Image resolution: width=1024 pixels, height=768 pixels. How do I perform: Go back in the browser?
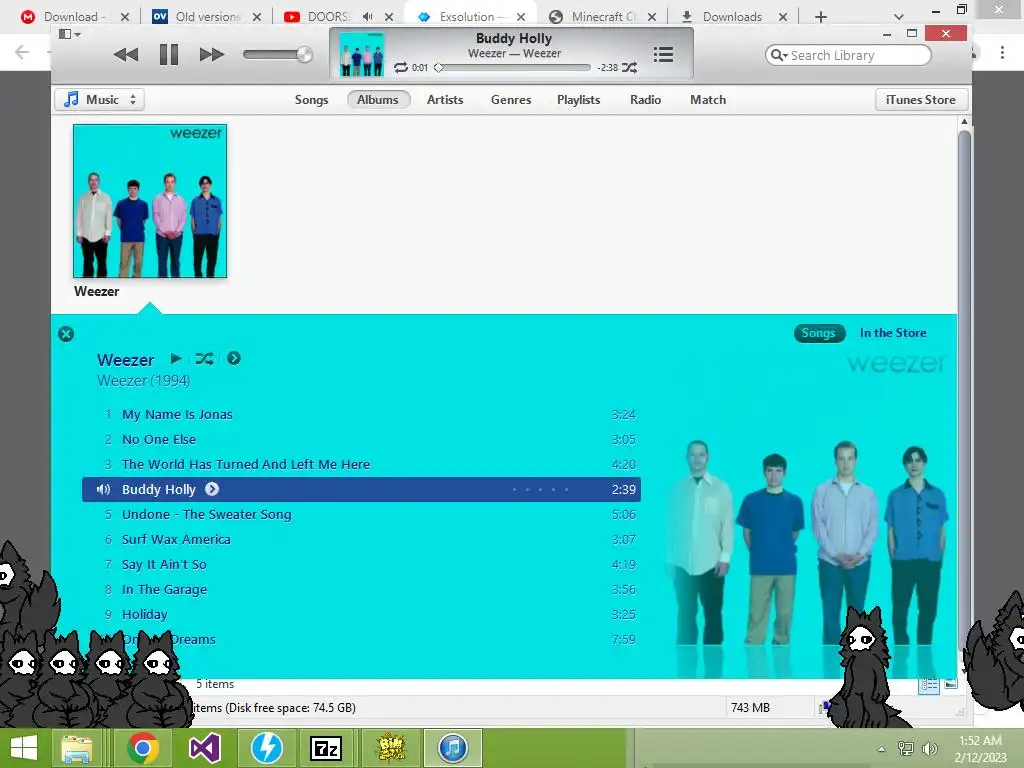22,52
